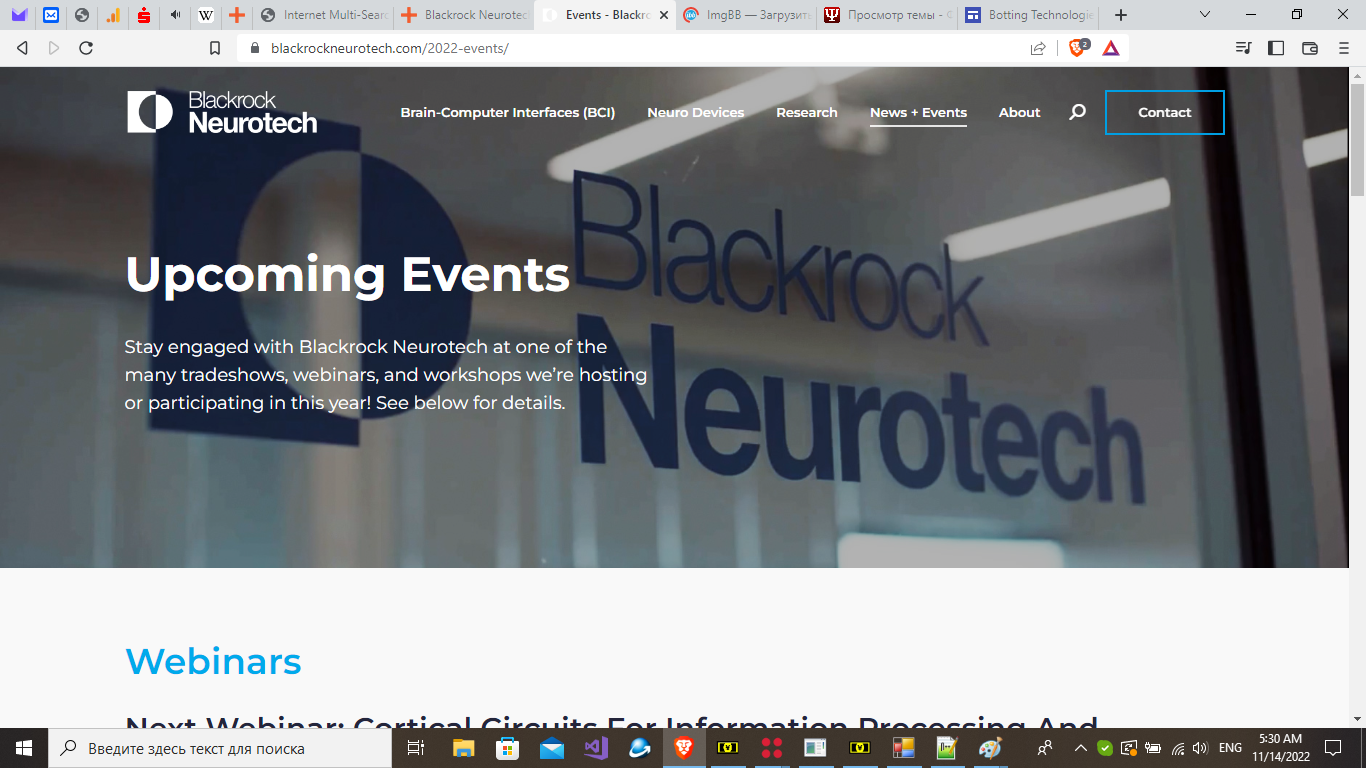Image resolution: width=1366 pixels, height=768 pixels.
Task: Open the Paint palette taskbar icon
Action: (x=990, y=748)
